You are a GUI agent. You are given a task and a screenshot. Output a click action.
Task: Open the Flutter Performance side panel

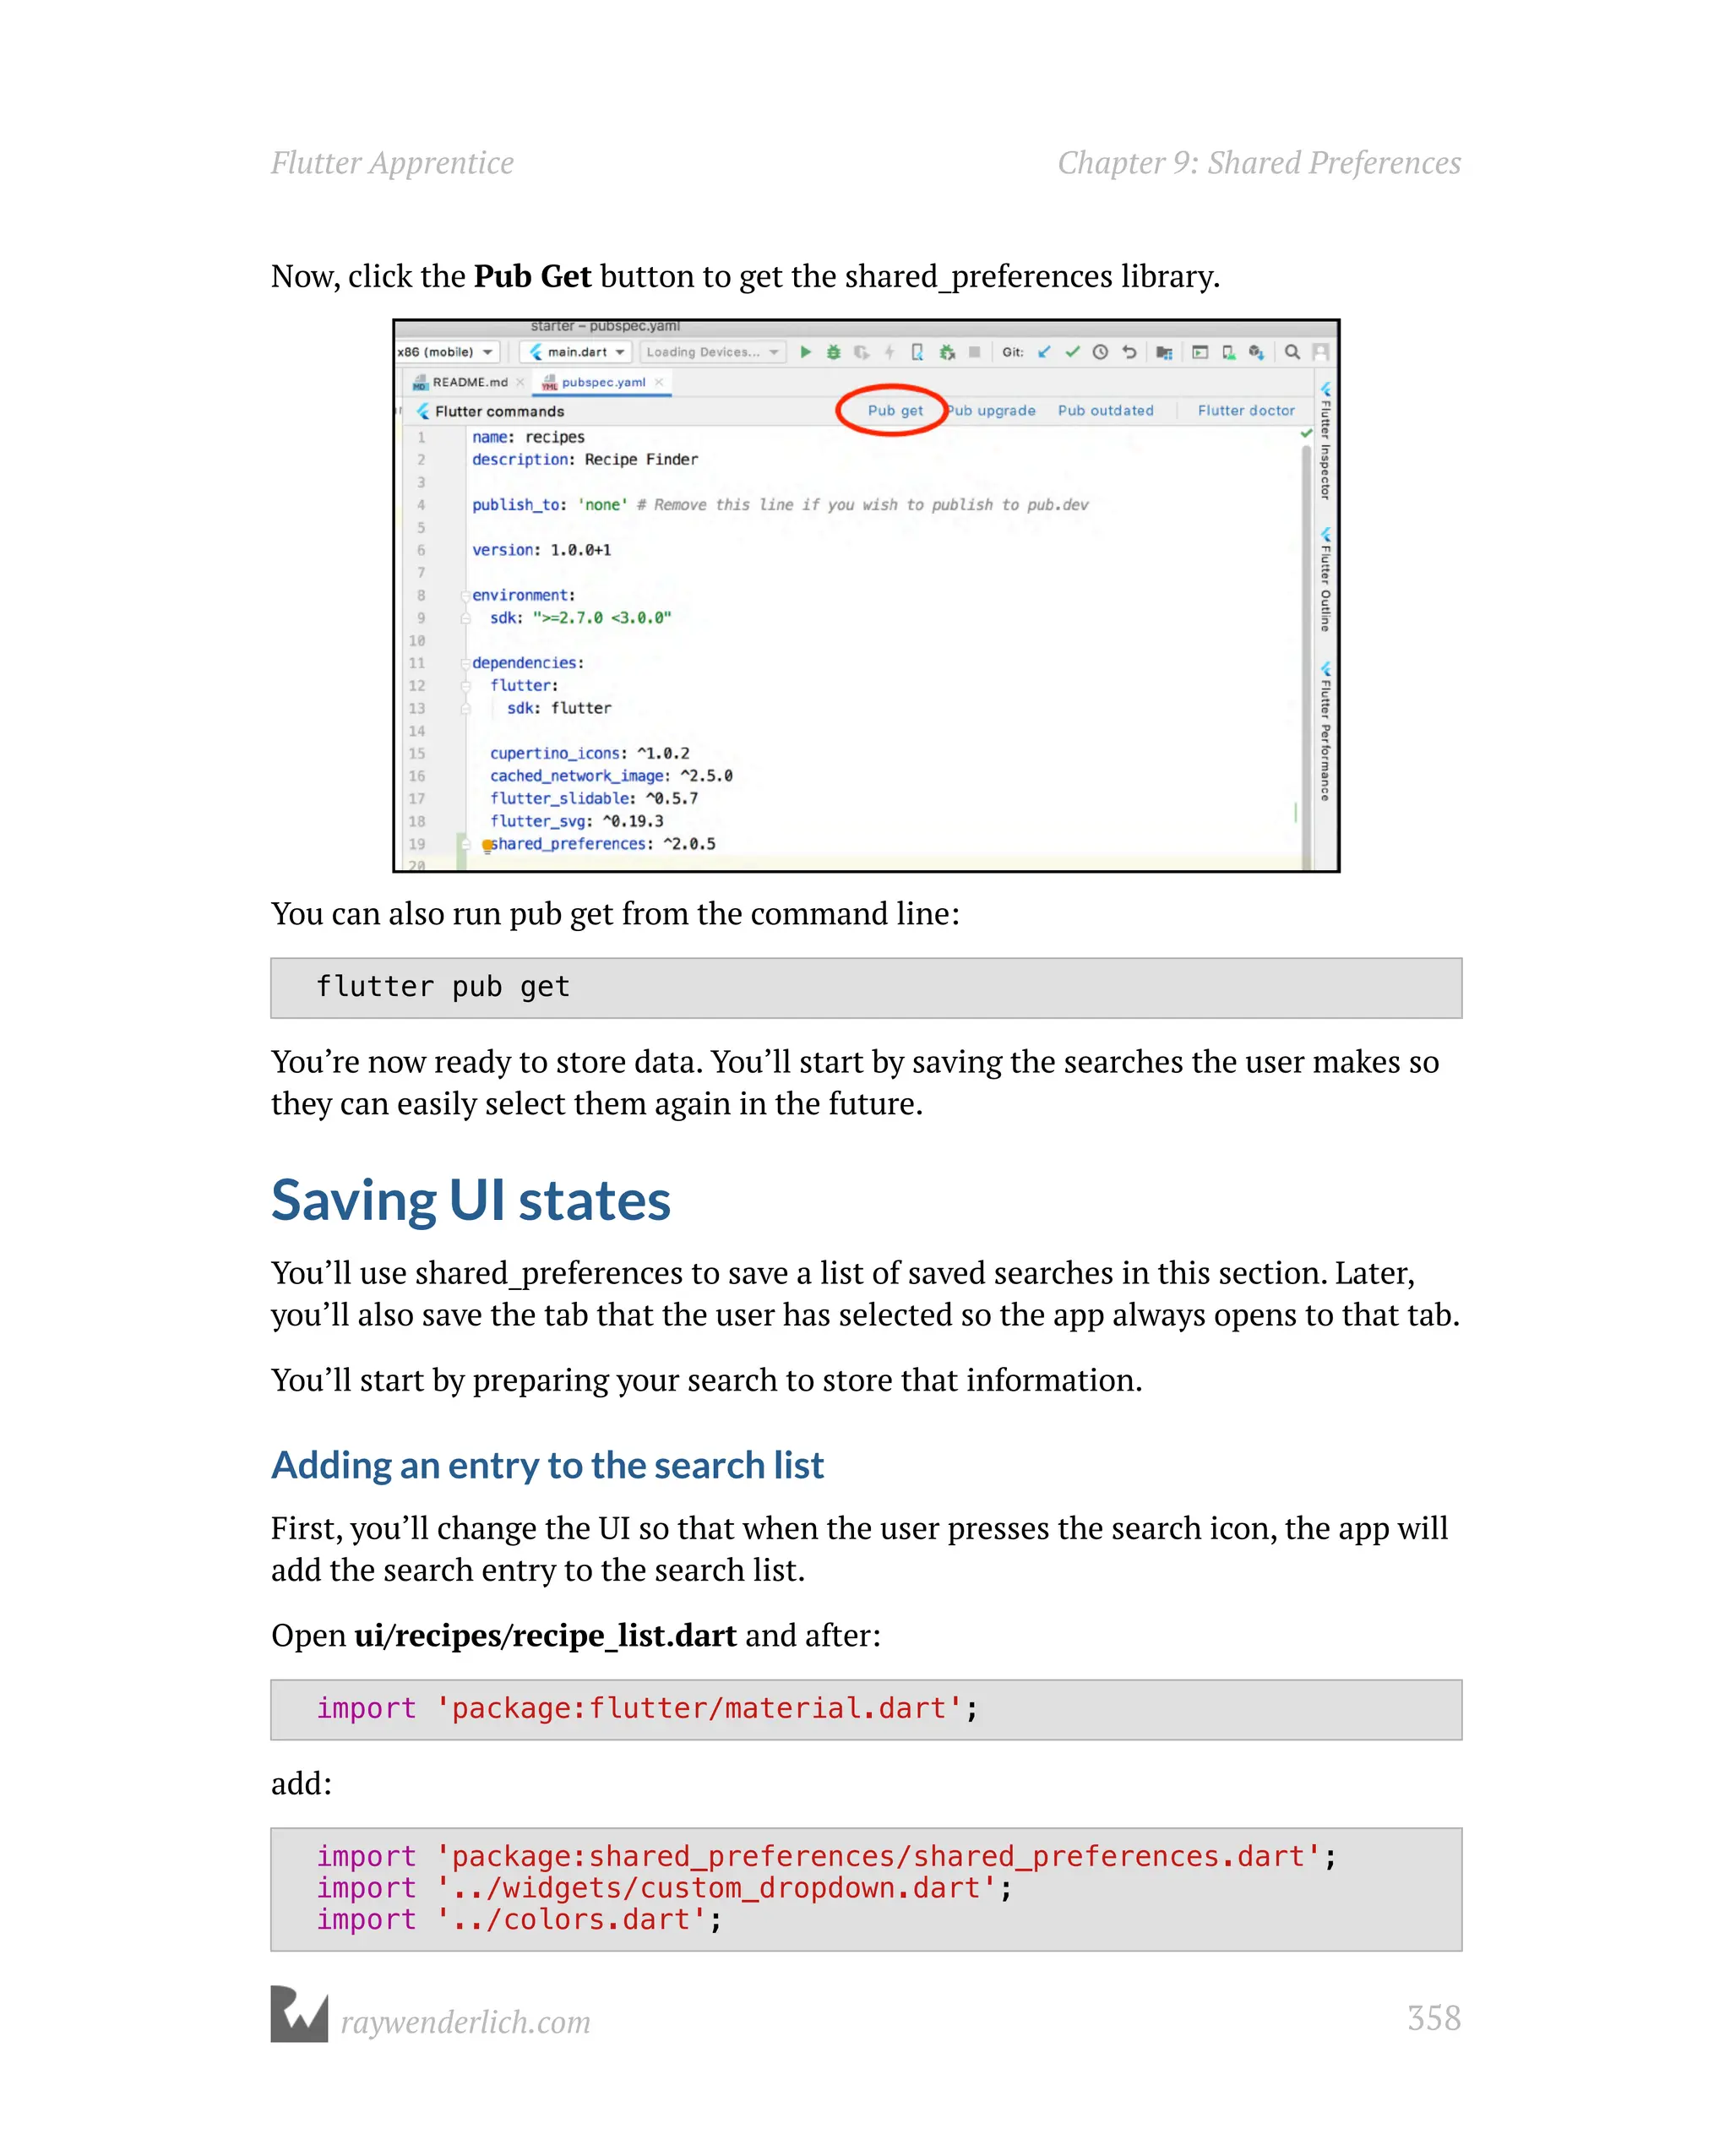point(1325,731)
